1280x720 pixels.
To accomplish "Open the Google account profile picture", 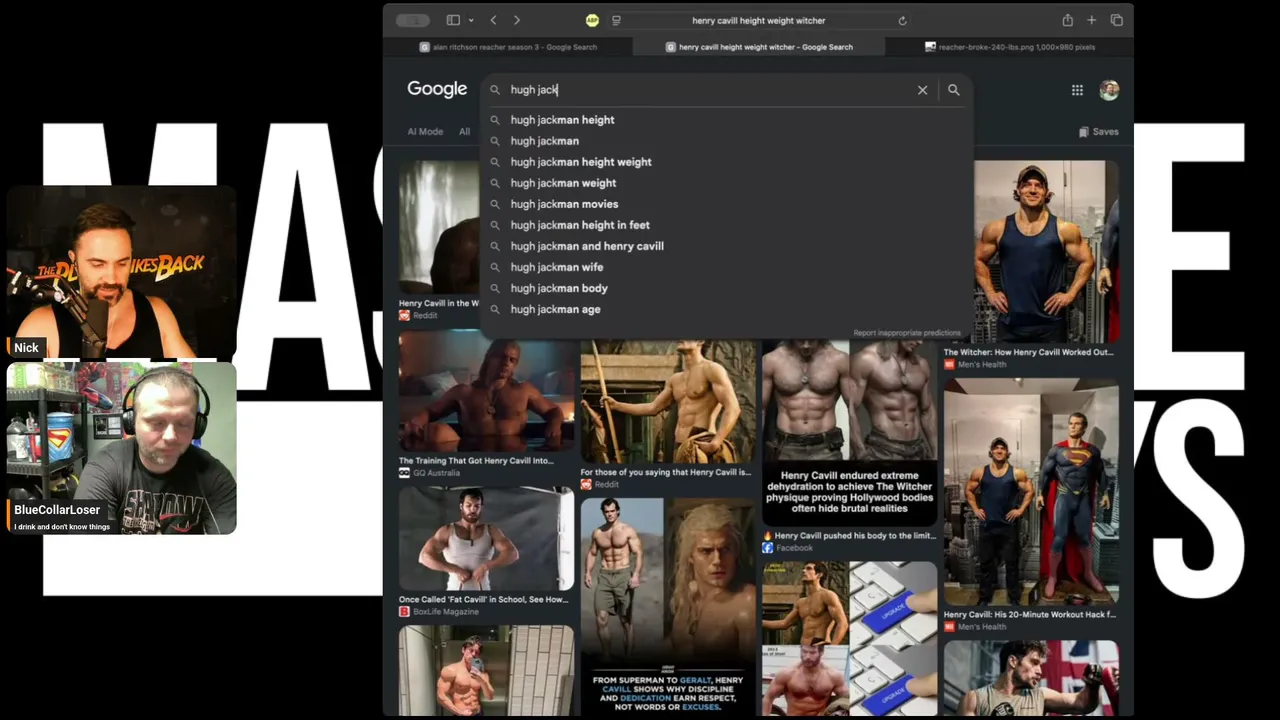I will 1109,90.
